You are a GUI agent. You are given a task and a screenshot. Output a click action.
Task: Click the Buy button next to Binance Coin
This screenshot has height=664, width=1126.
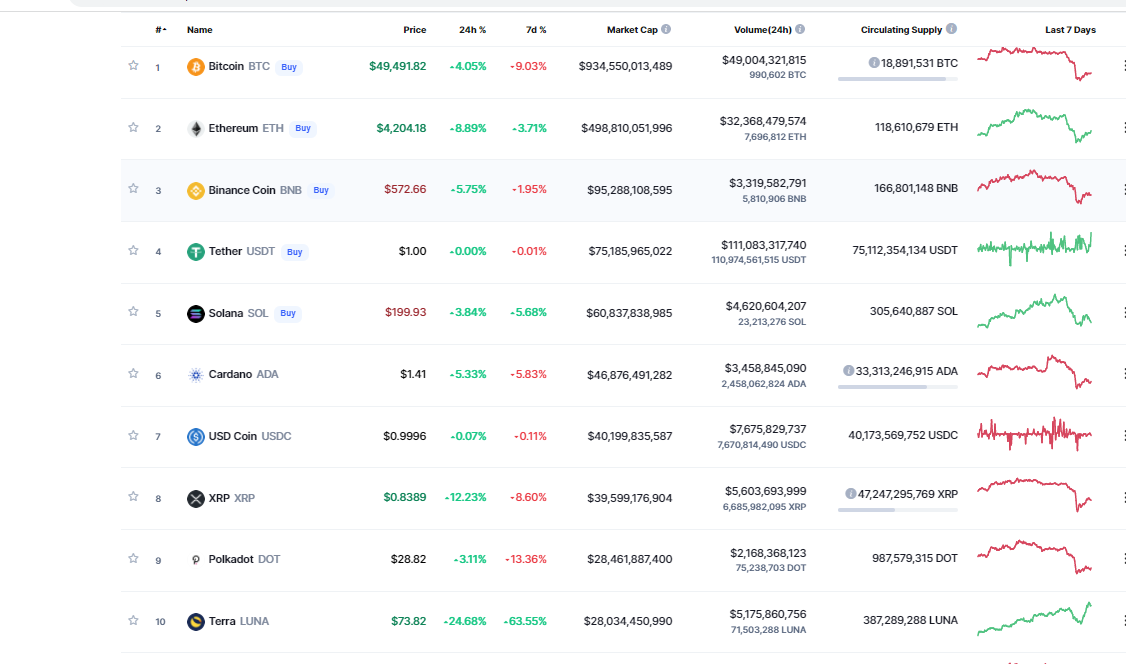[x=321, y=190]
